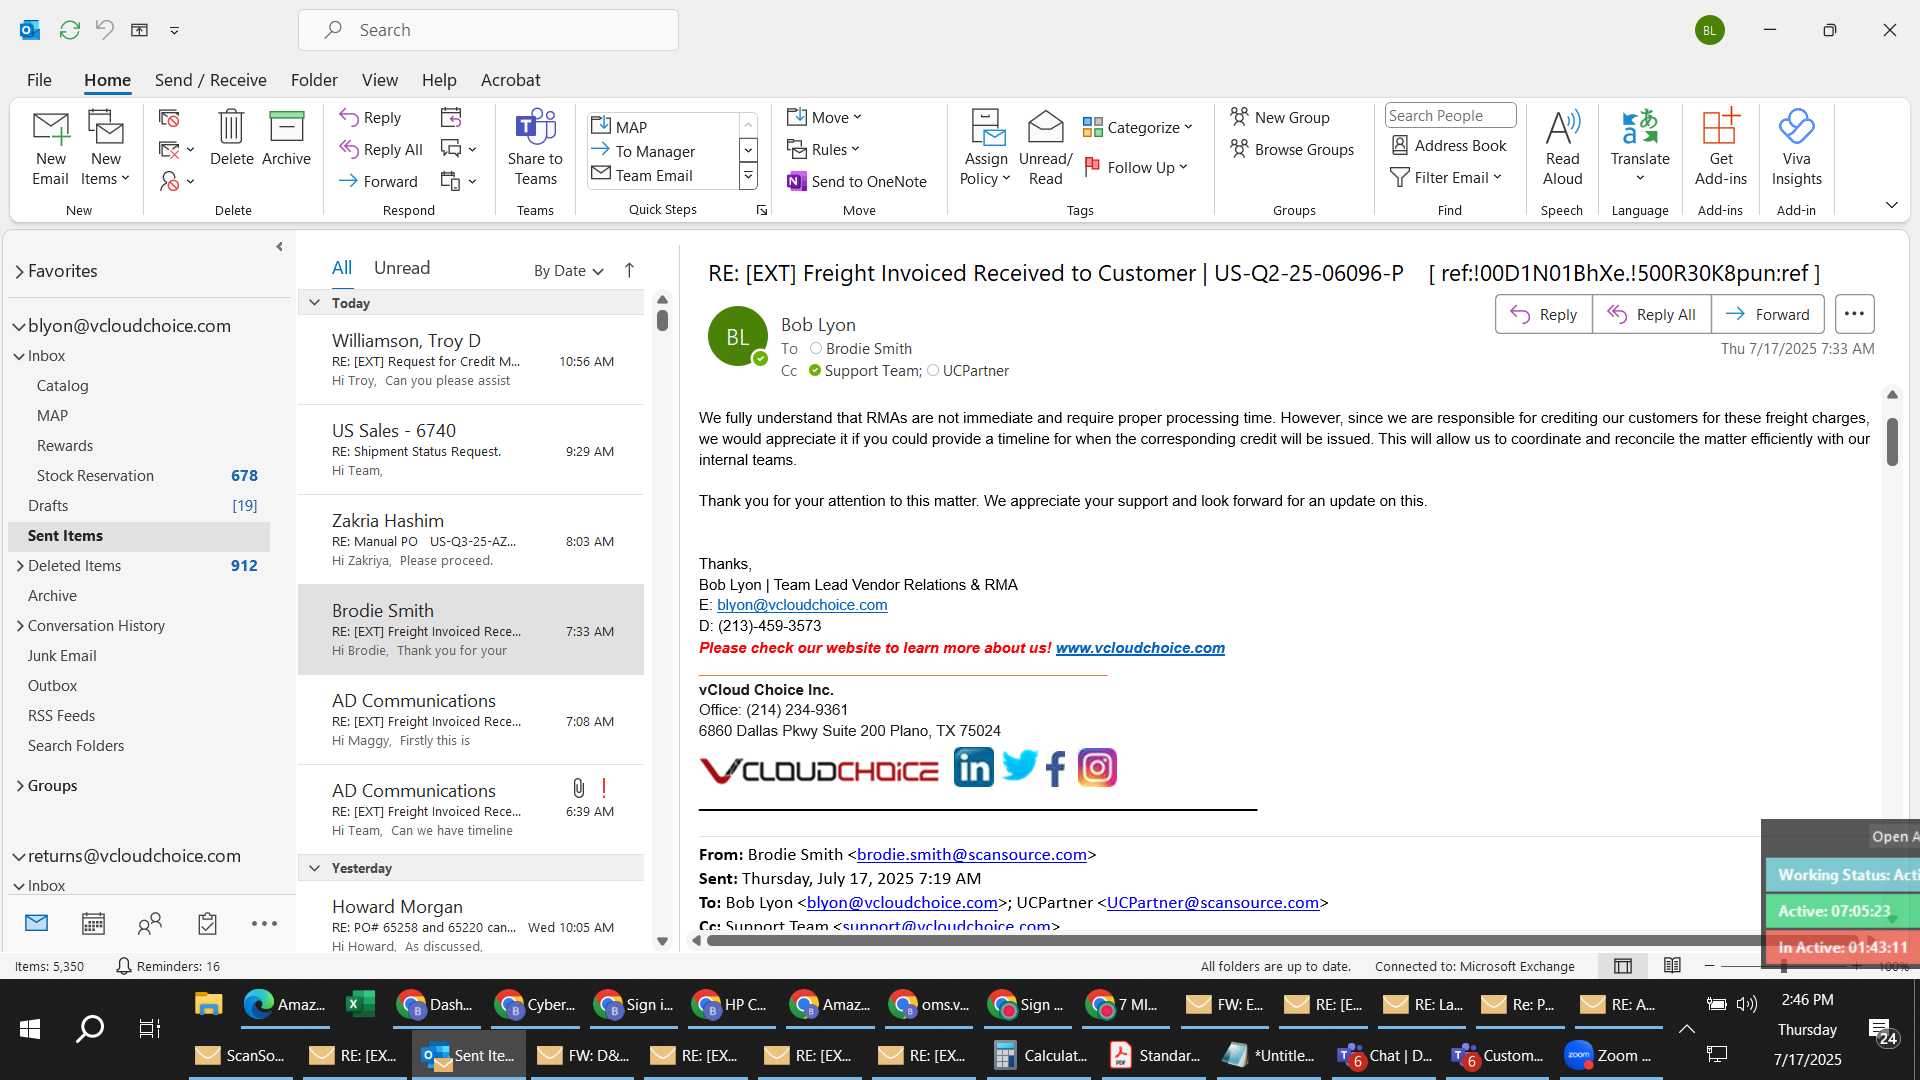The image size is (1920, 1080).
Task: Switch to Tasks view icon
Action: (x=207, y=923)
